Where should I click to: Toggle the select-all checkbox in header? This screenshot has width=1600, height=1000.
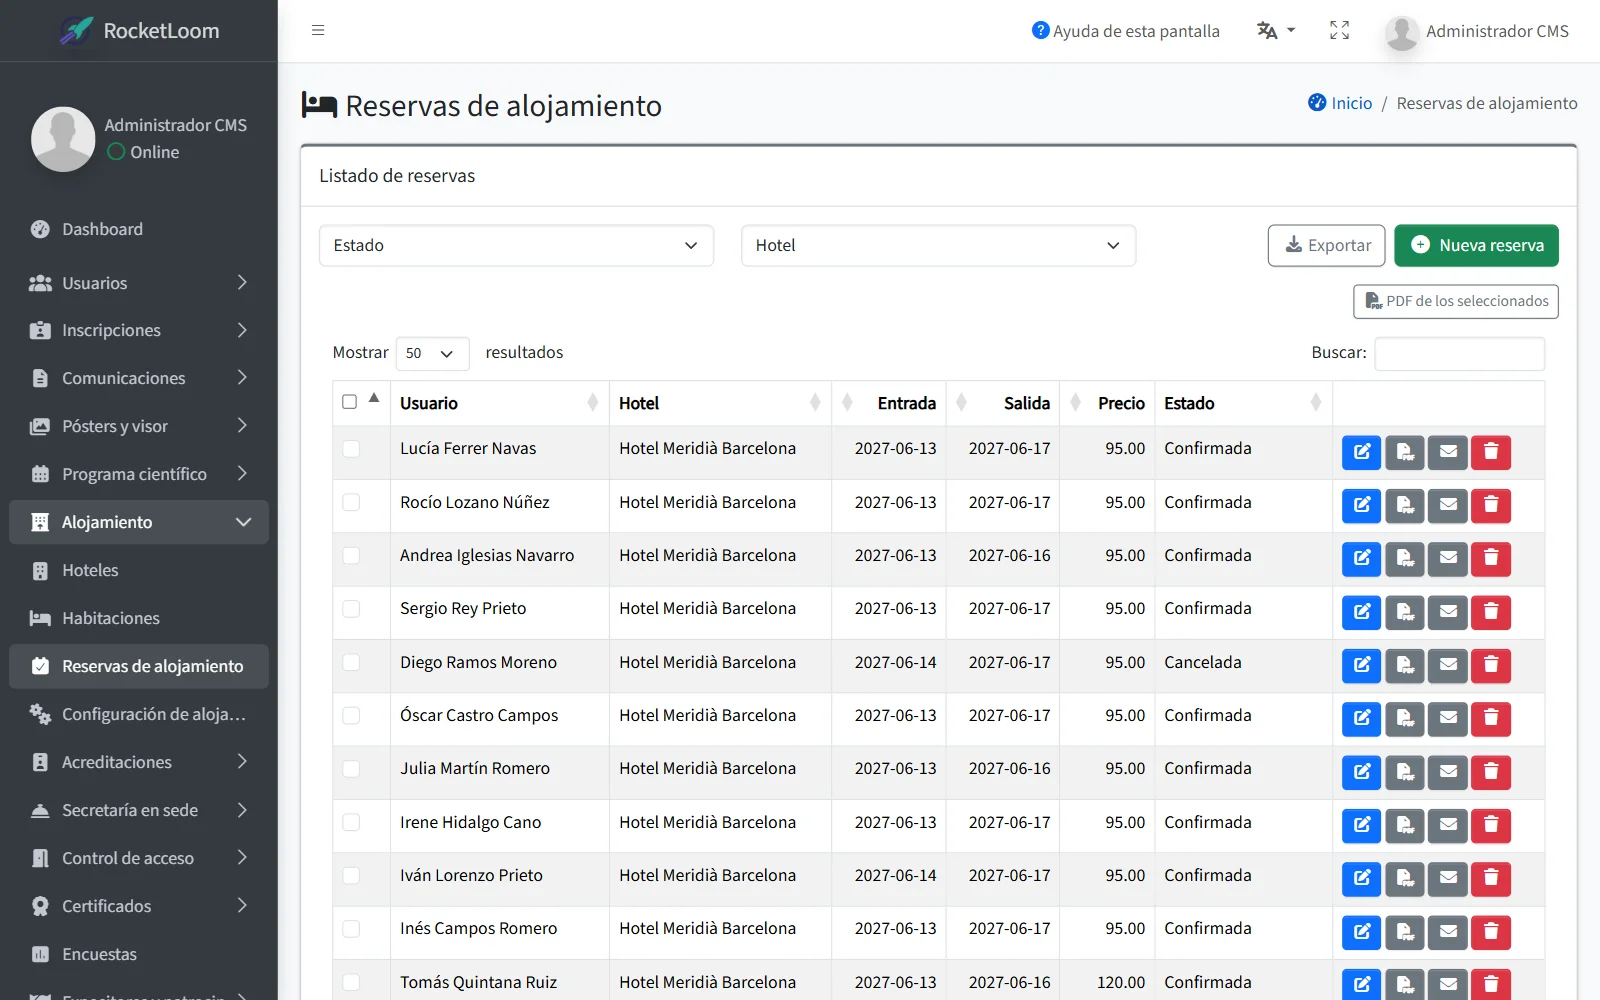(x=349, y=402)
